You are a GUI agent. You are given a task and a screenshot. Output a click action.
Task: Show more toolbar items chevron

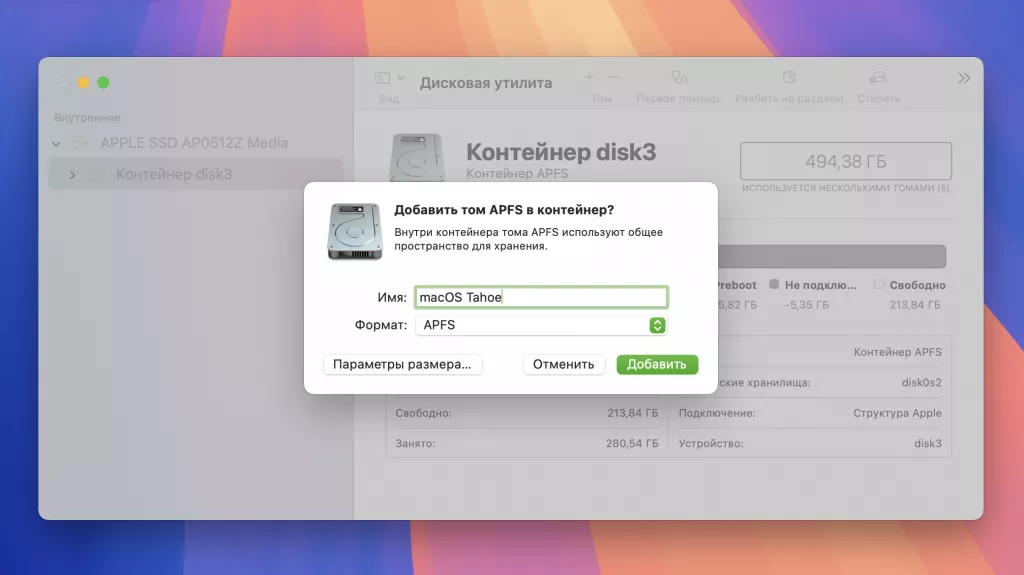pos(964,78)
